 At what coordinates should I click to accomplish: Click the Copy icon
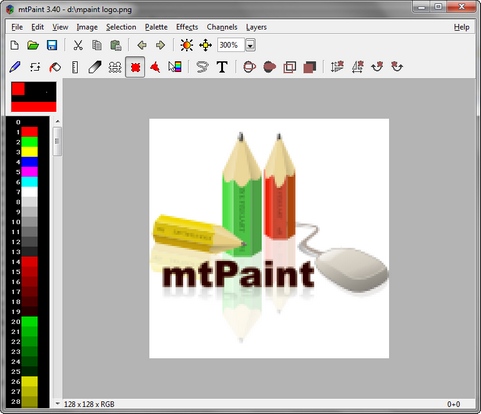point(97,45)
